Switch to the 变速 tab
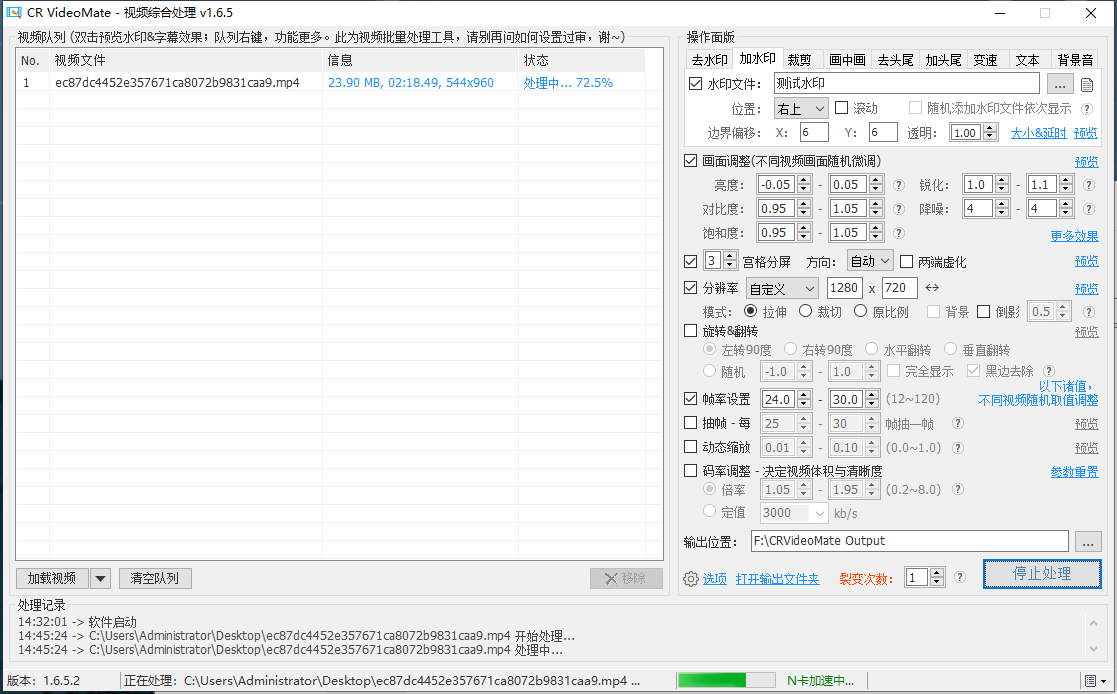The image size is (1117, 694). tap(985, 60)
